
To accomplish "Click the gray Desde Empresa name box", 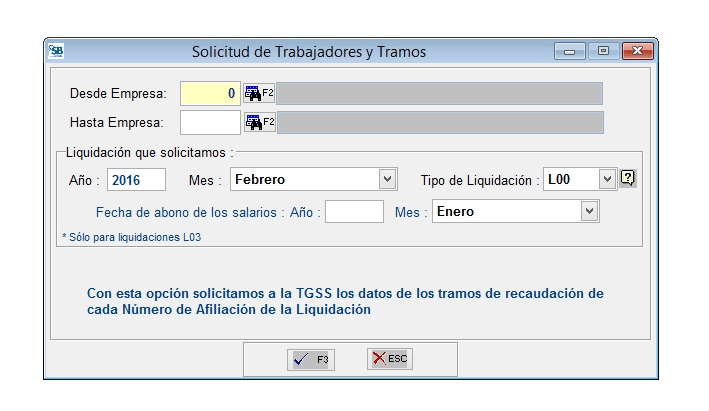I will (x=440, y=94).
